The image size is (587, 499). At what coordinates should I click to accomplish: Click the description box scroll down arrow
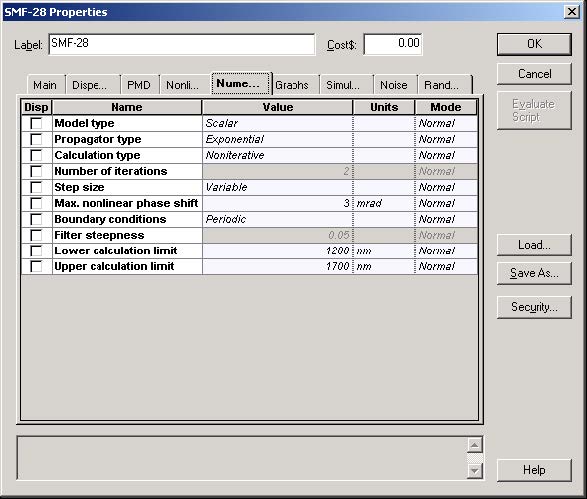474,471
